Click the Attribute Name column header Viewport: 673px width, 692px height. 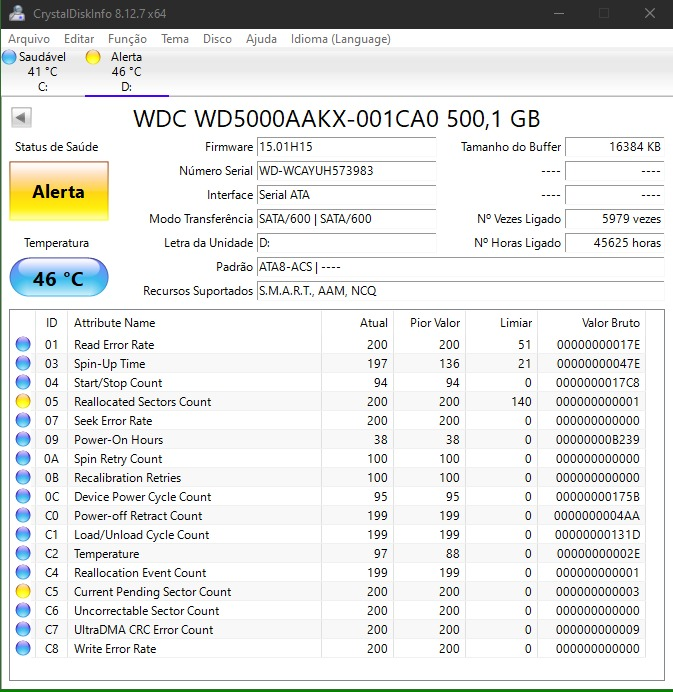coord(195,323)
